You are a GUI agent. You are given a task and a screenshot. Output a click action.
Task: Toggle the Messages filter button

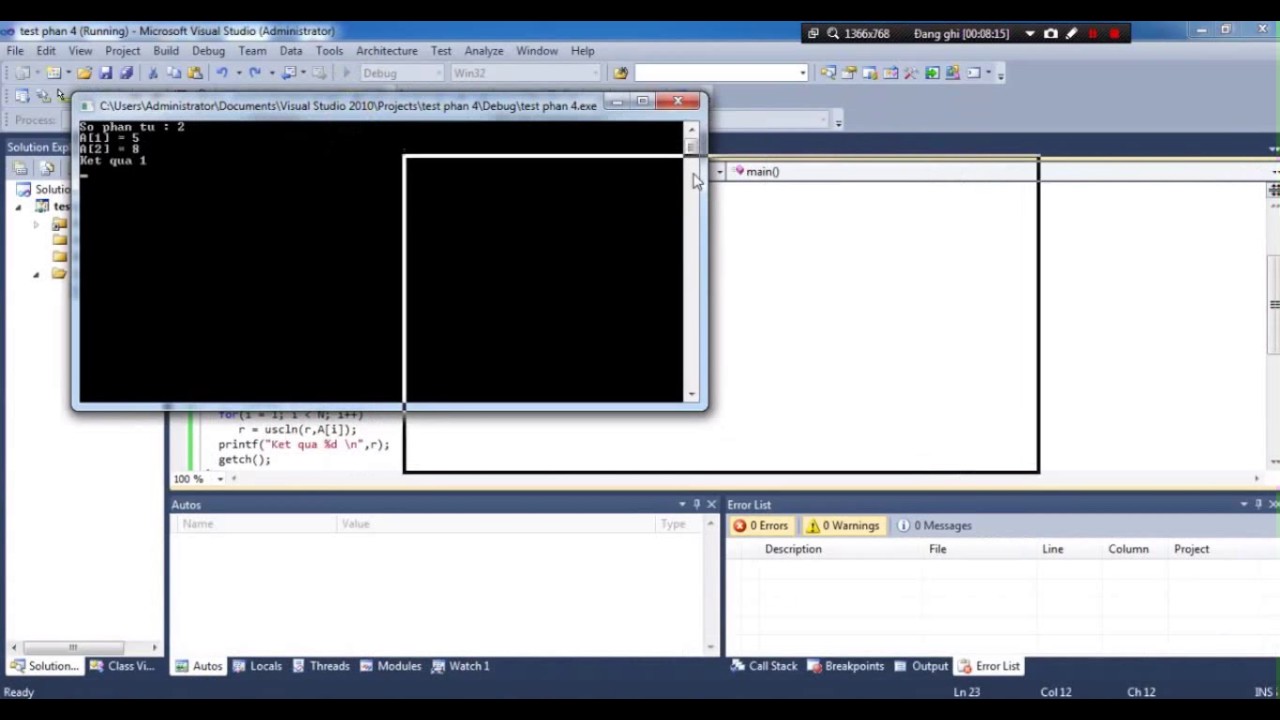tap(935, 526)
